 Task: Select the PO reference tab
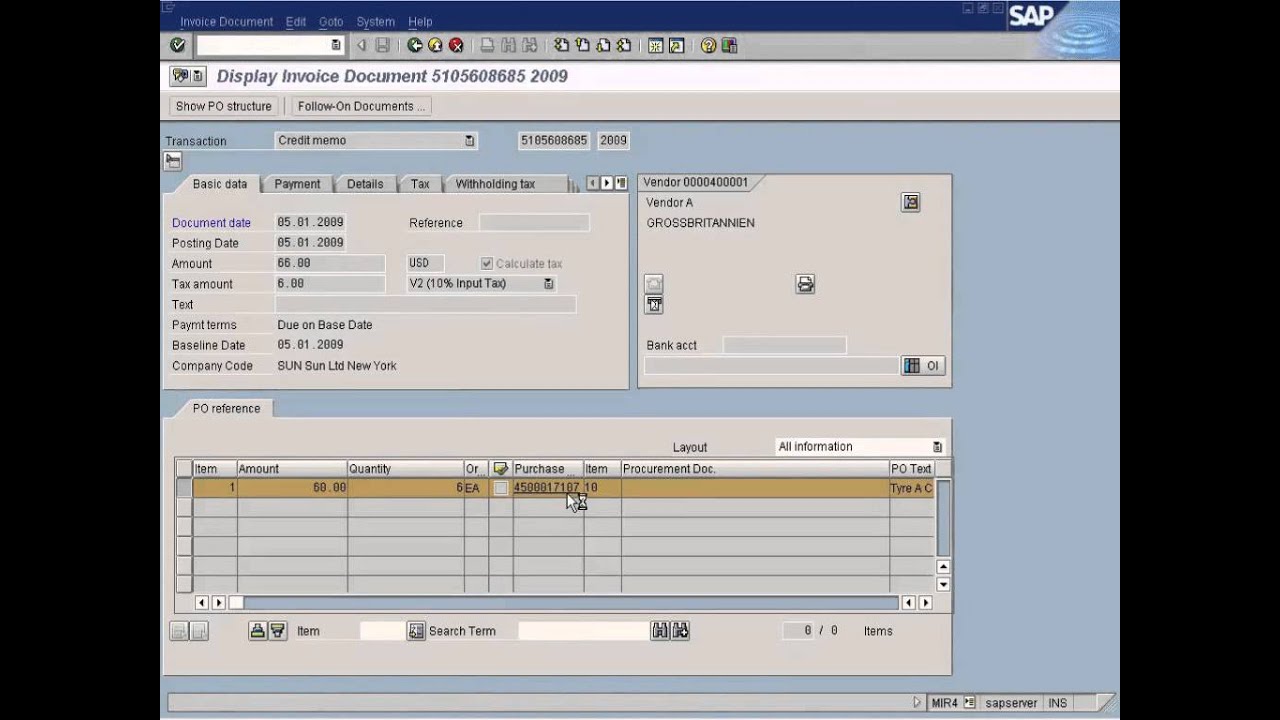coord(226,408)
